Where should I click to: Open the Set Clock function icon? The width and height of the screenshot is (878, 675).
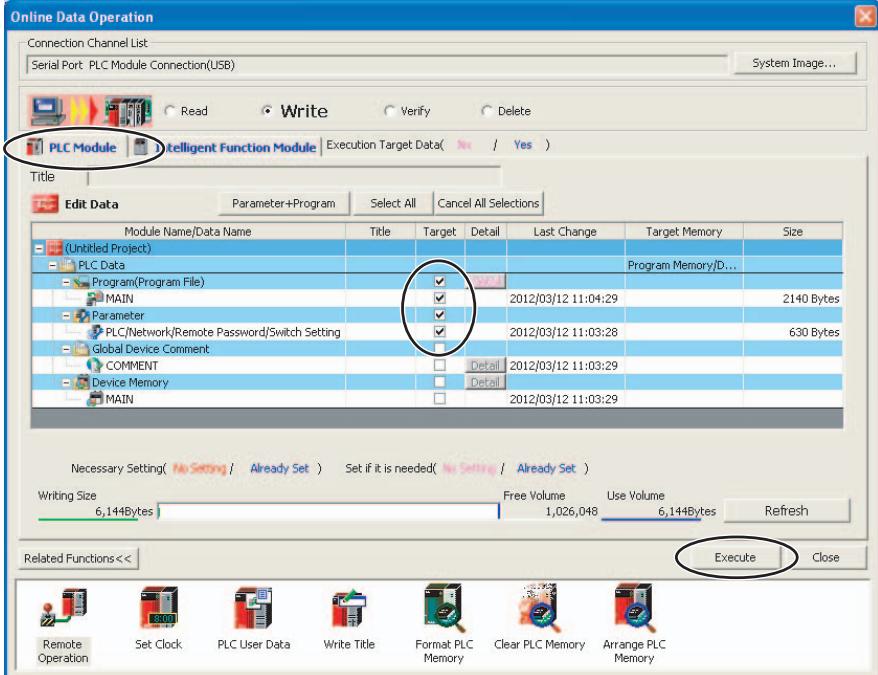[158, 608]
